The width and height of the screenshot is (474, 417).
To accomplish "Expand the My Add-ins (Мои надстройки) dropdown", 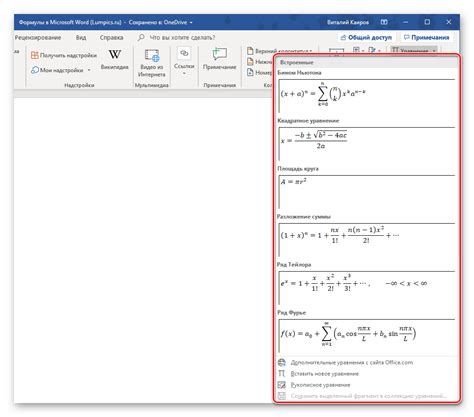I will (89, 70).
